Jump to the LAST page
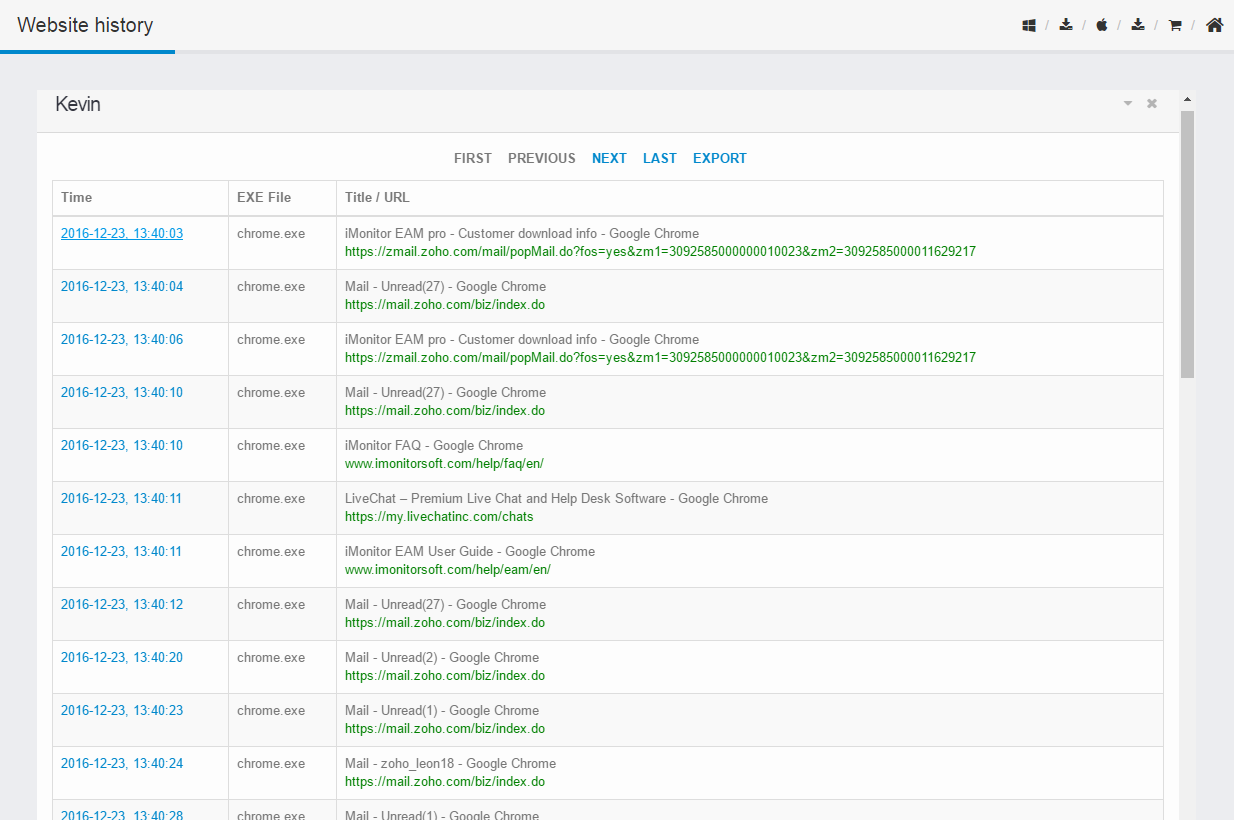 coord(660,158)
